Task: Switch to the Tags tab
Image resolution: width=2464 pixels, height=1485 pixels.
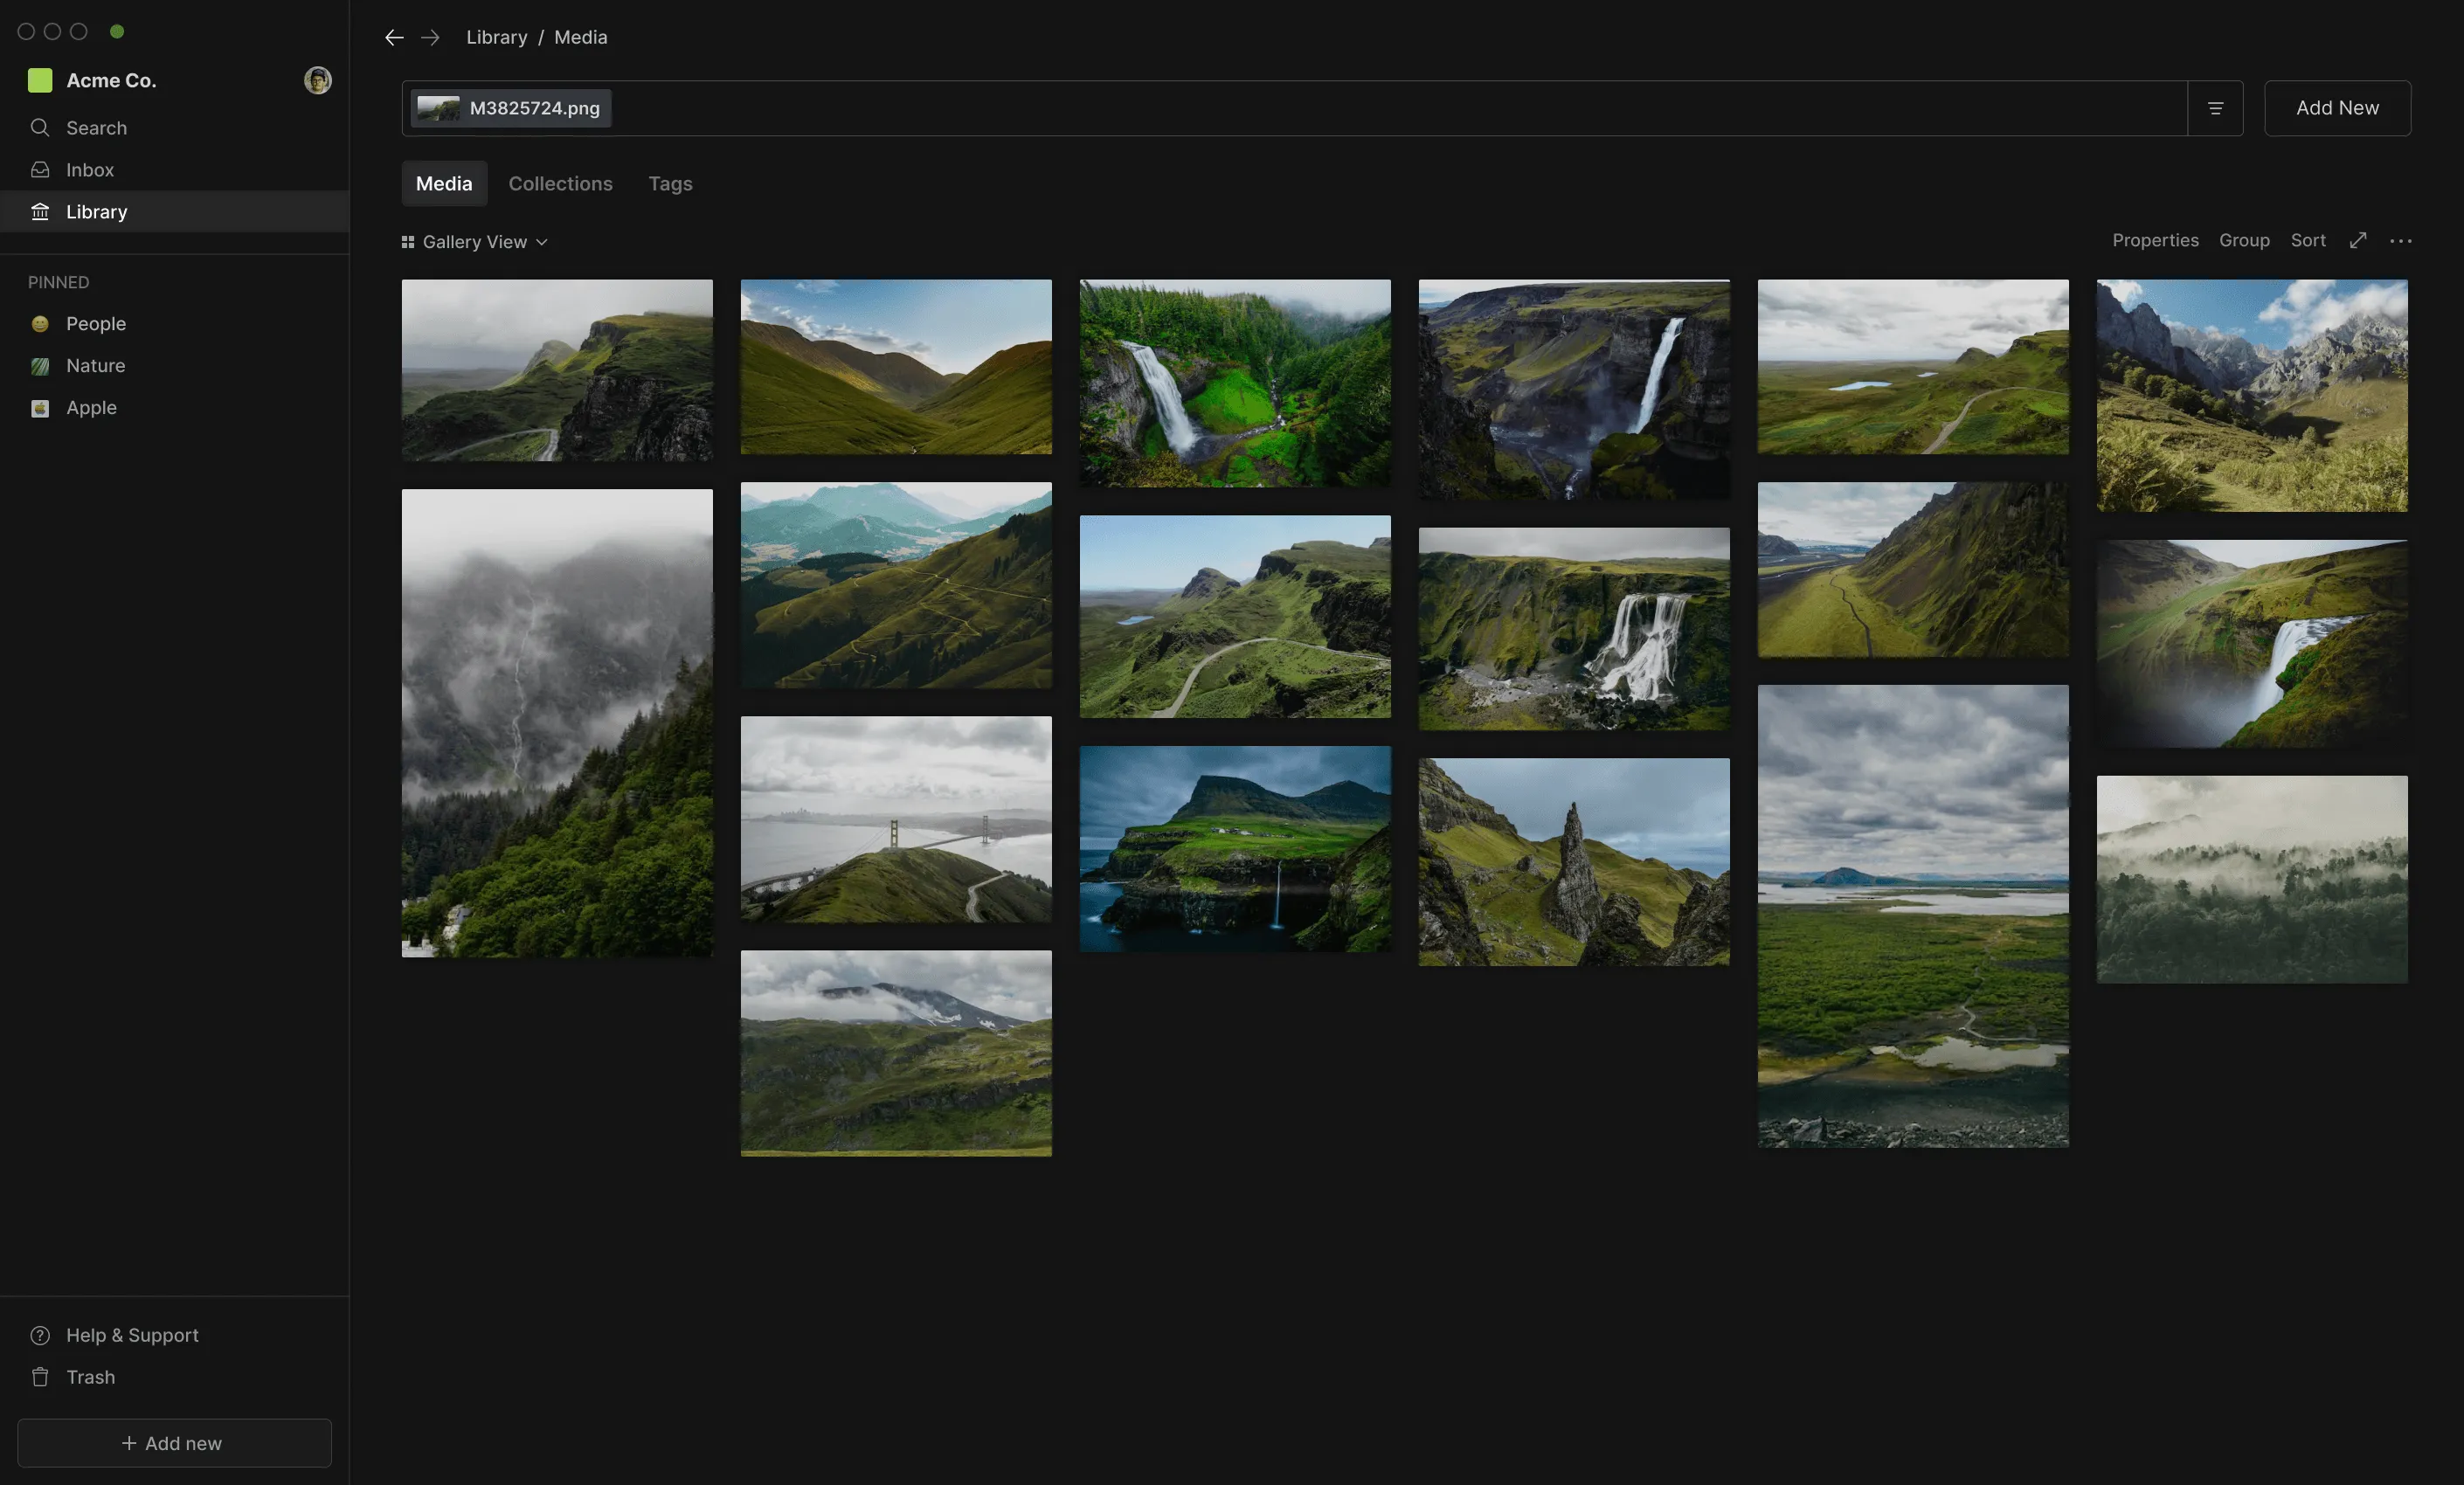Action: [670, 183]
